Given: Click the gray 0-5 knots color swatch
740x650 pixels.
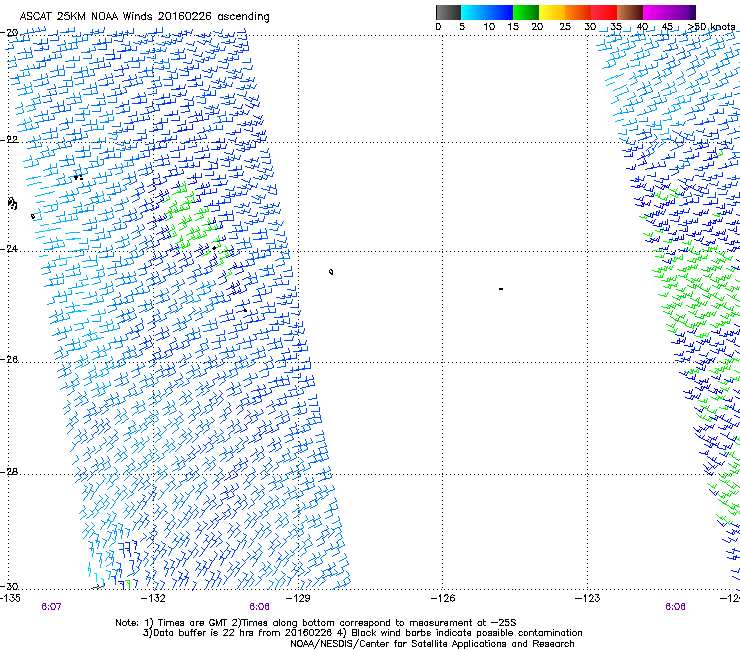Looking at the screenshot, I should click(x=448, y=12).
